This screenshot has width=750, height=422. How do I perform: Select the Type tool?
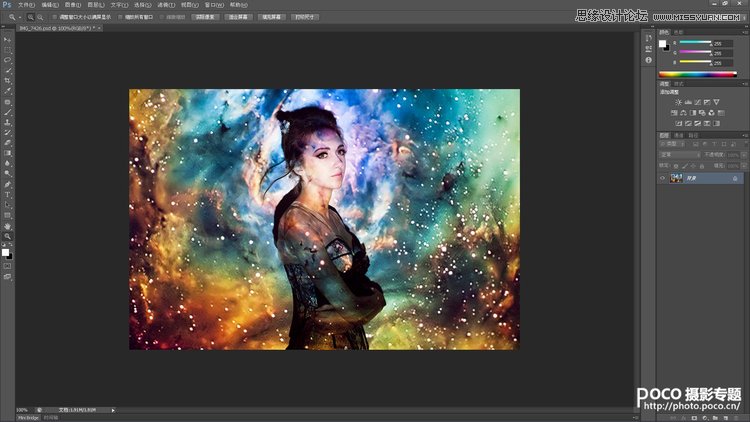(7, 195)
